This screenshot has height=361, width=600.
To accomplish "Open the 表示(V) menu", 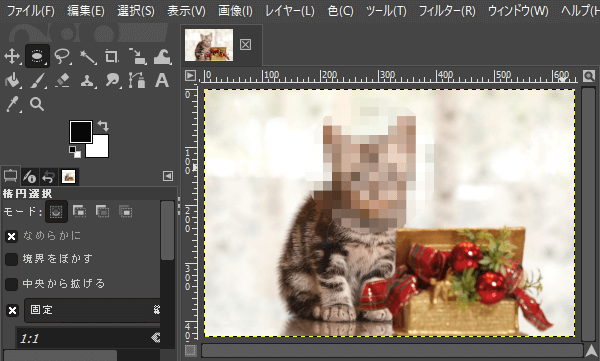I will (186, 11).
